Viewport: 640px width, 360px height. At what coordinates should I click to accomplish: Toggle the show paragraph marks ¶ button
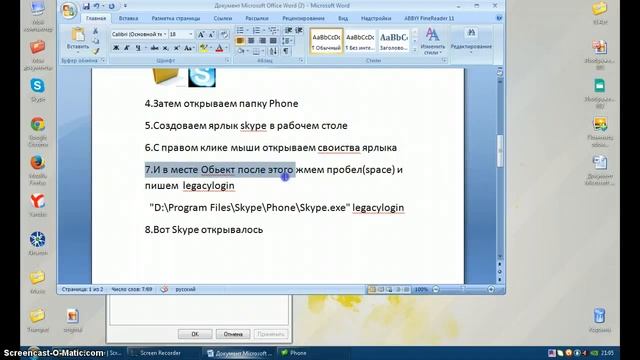pyautogui.click(x=286, y=51)
